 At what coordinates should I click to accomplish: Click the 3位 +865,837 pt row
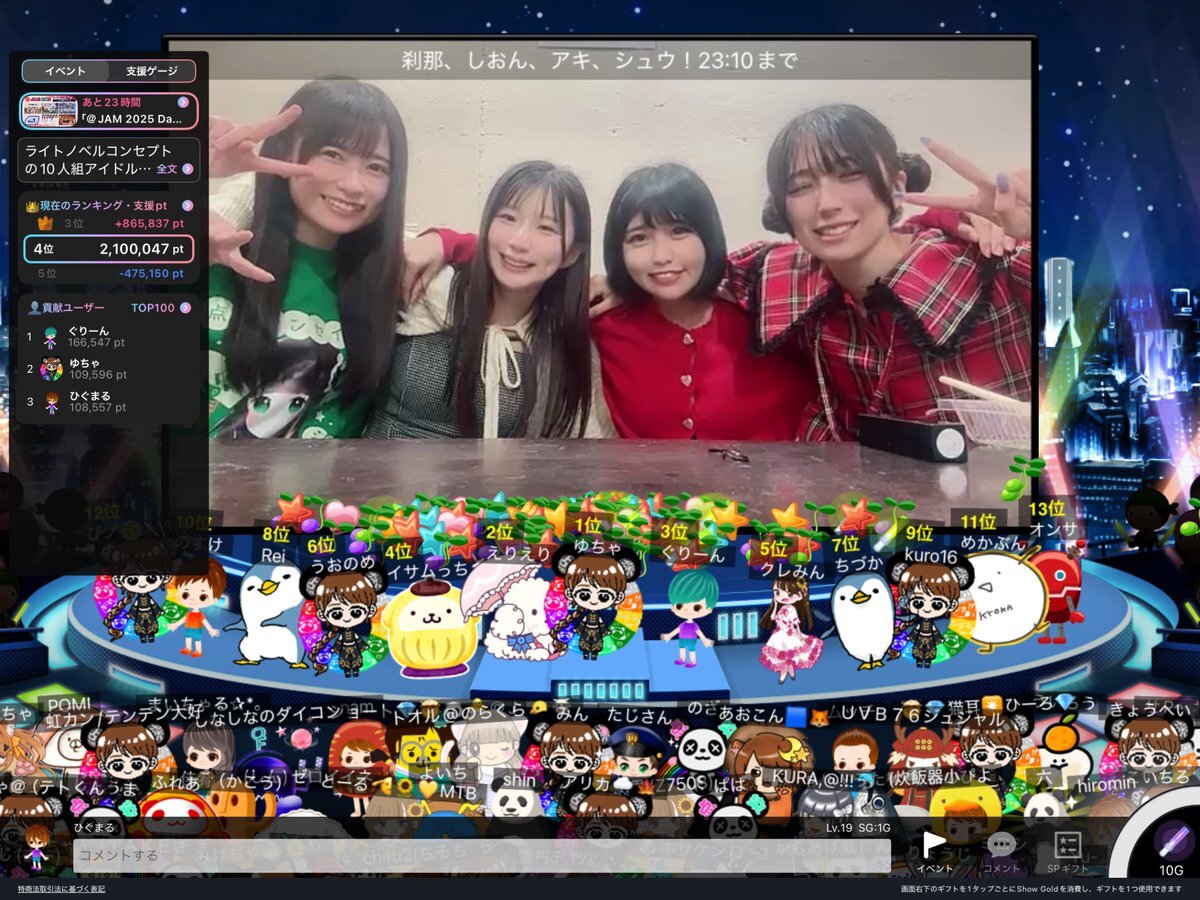110,224
